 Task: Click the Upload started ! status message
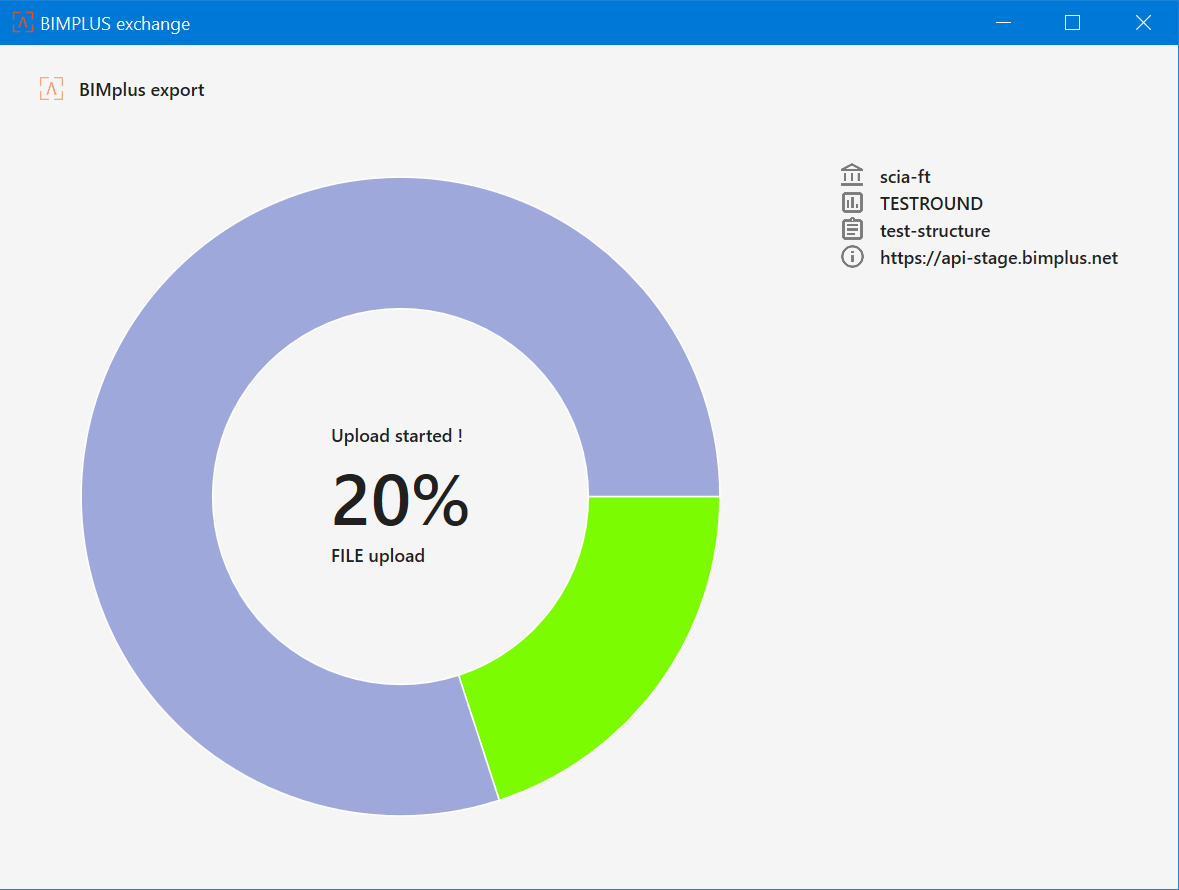click(x=396, y=436)
